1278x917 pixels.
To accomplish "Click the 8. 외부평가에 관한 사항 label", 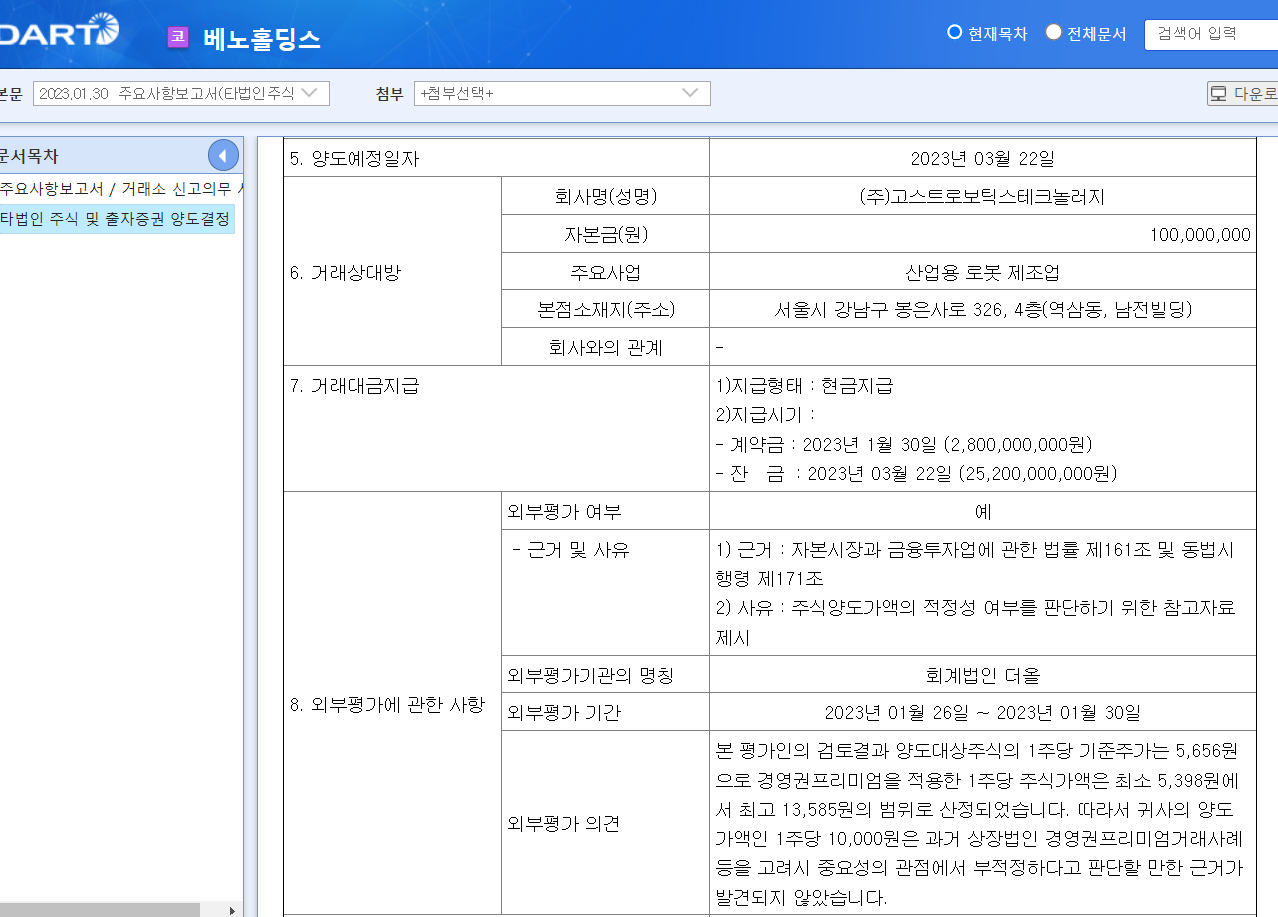I will click(x=387, y=704).
